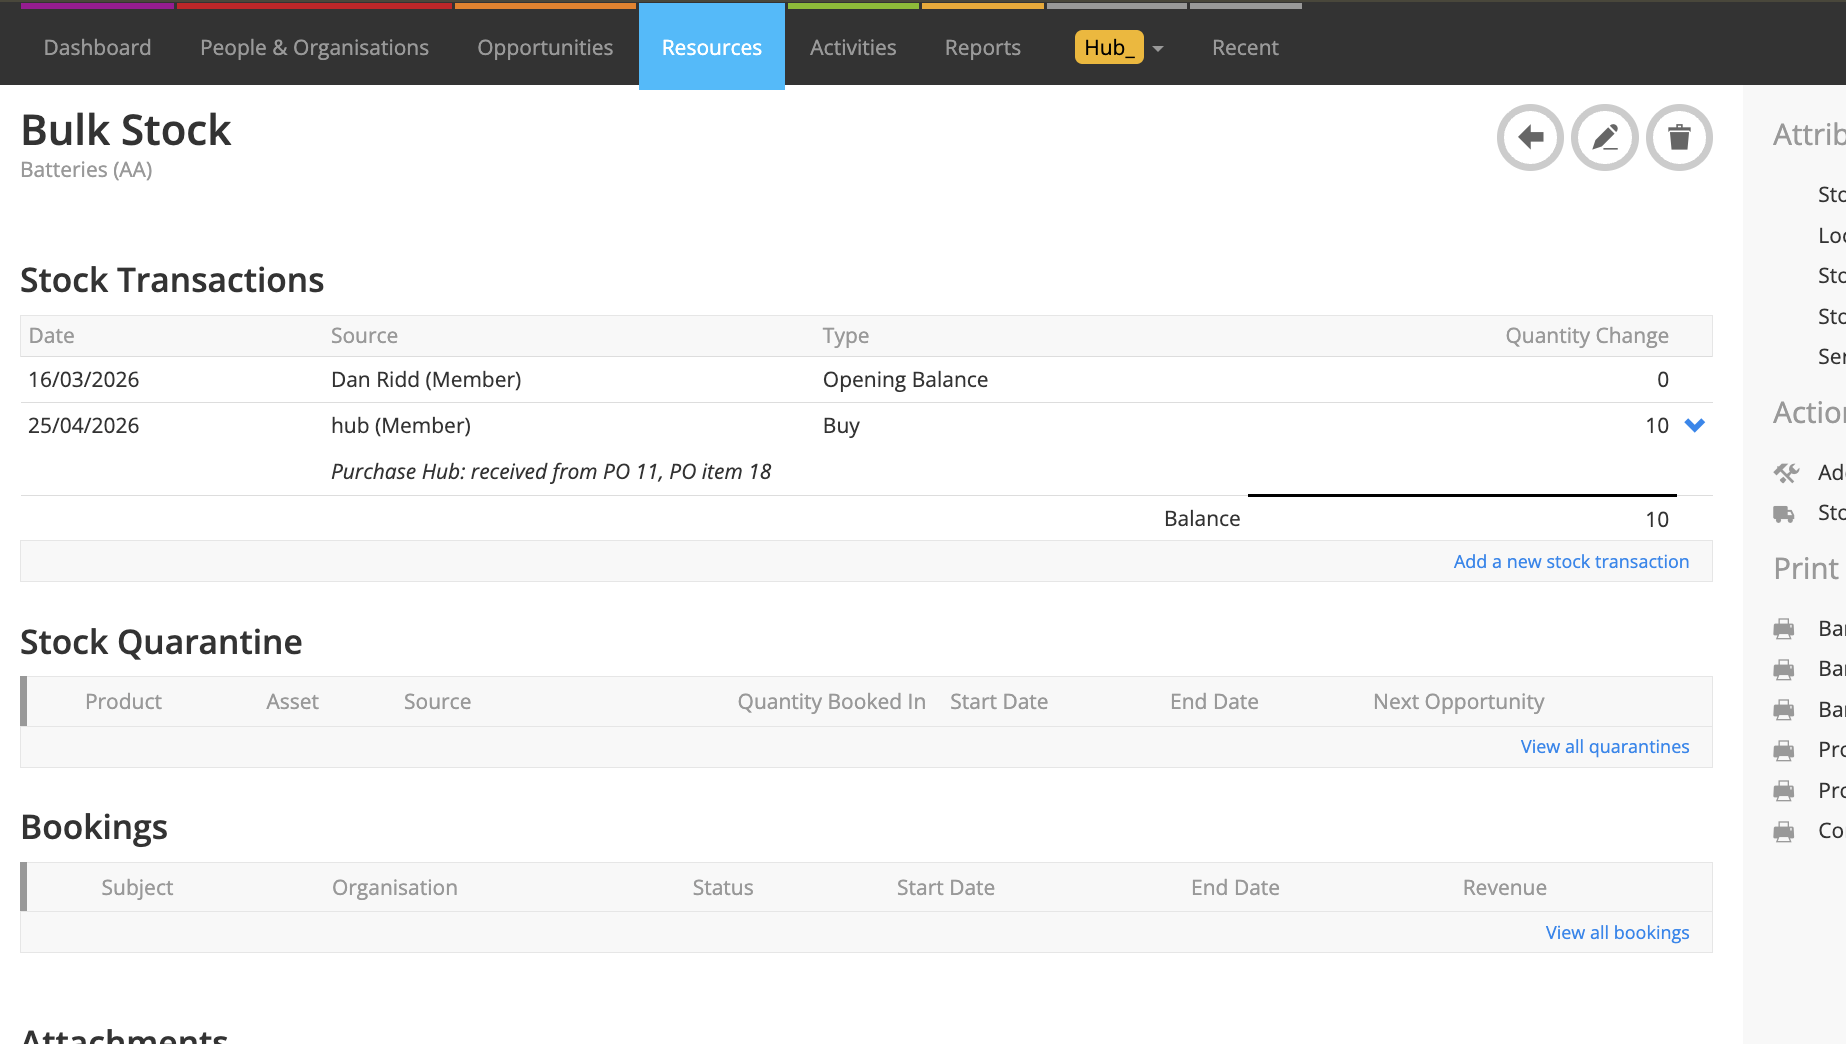Click the edit pencil button
This screenshot has height=1044, width=1846.
click(1605, 137)
